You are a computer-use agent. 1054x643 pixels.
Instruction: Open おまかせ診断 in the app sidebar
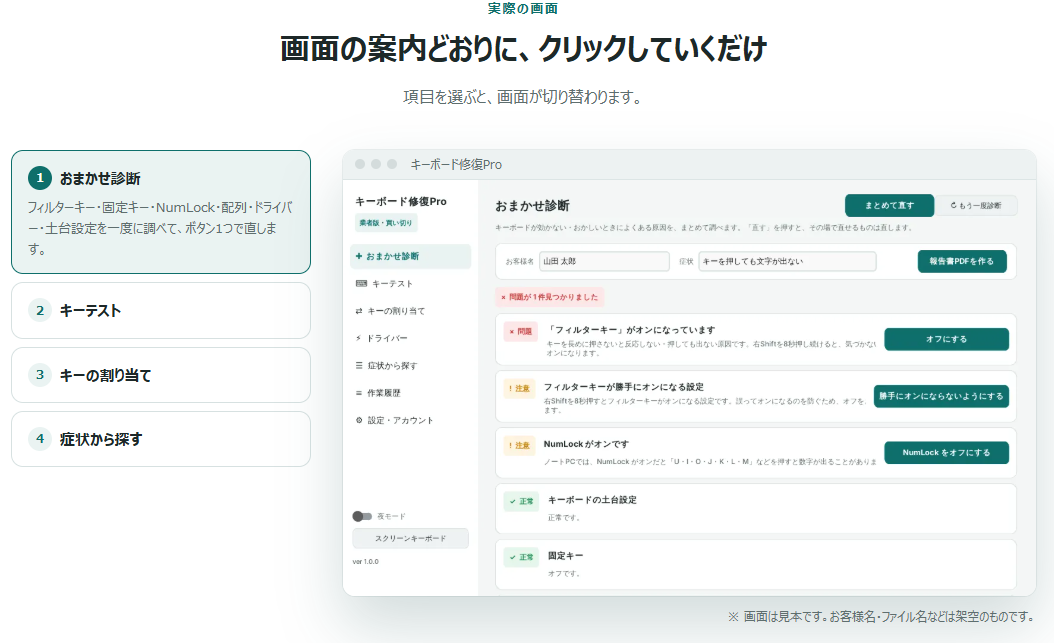(x=411, y=256)
